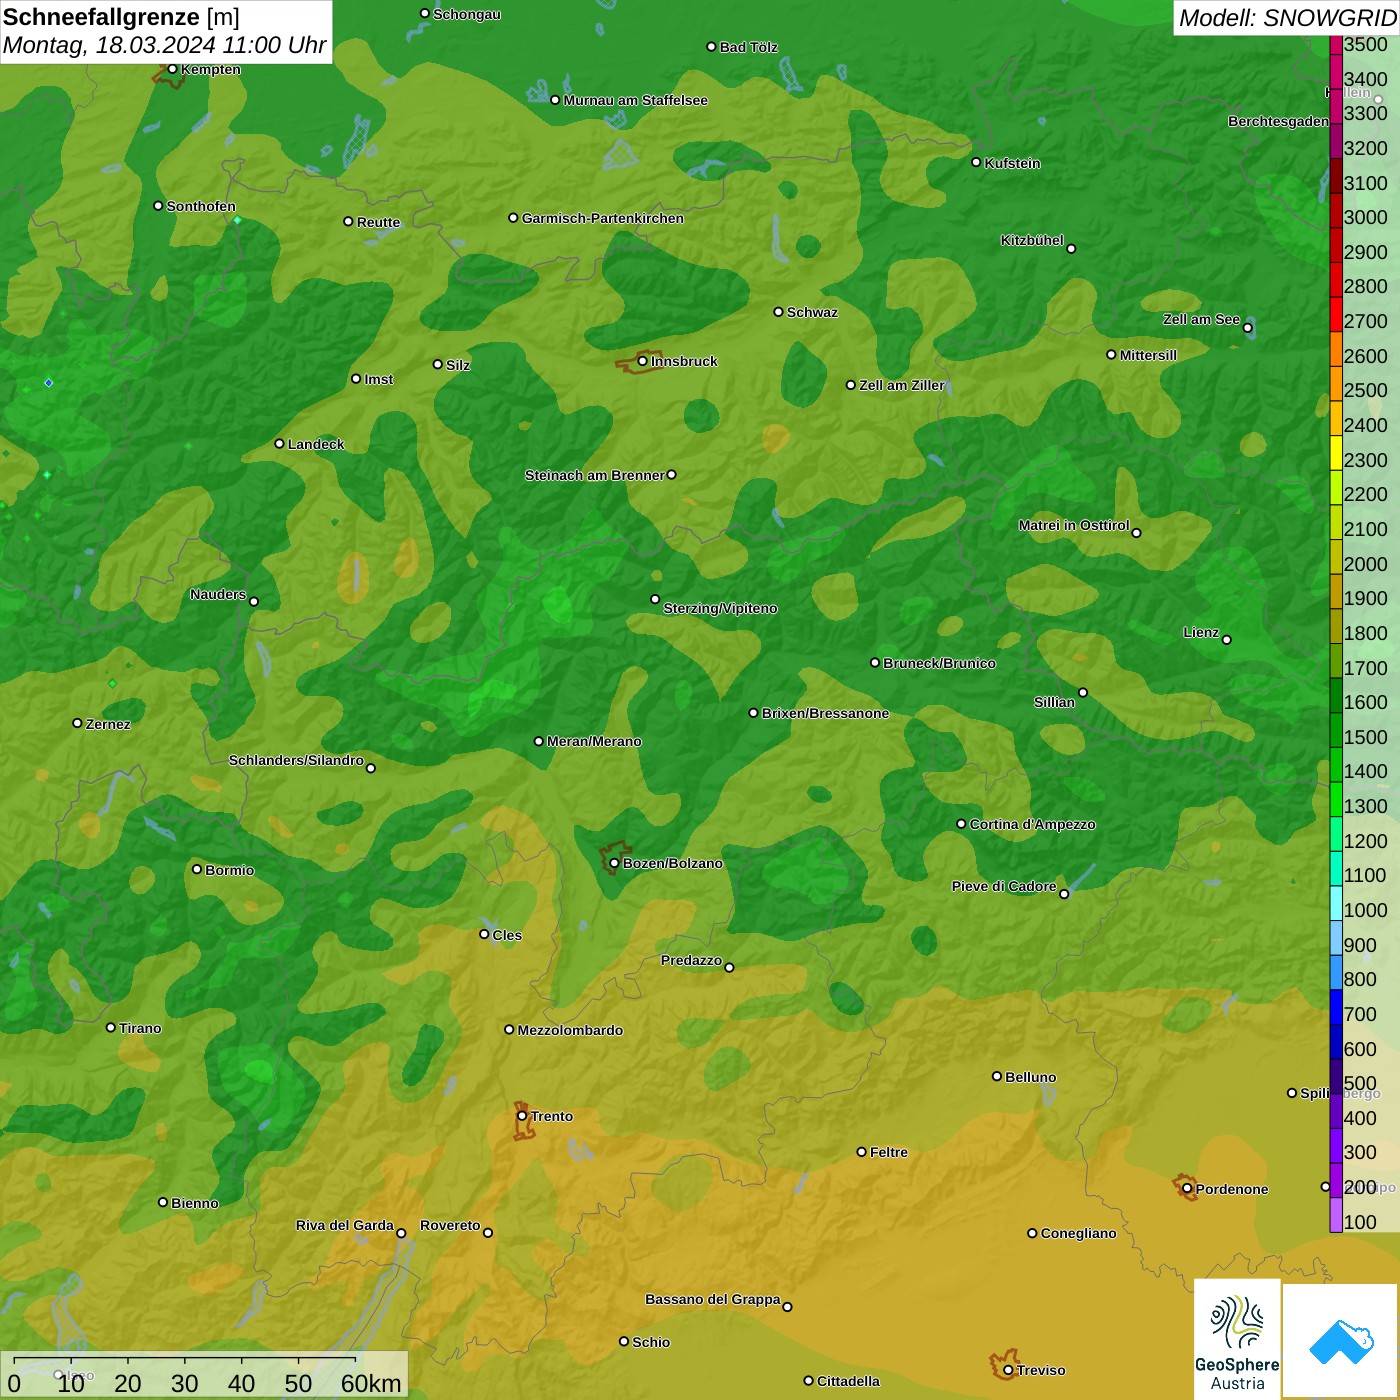Screen dimensions: 1400x1400
Task: Pick the cyan 1000 legend color swatch
Action: (x=1336, y=903)
